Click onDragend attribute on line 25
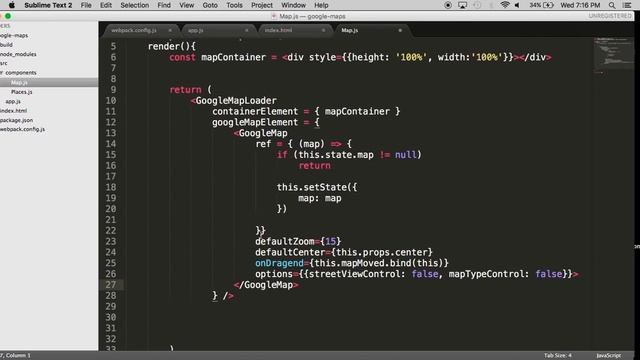This screenshot has width=640, height=360. [279, 263]
